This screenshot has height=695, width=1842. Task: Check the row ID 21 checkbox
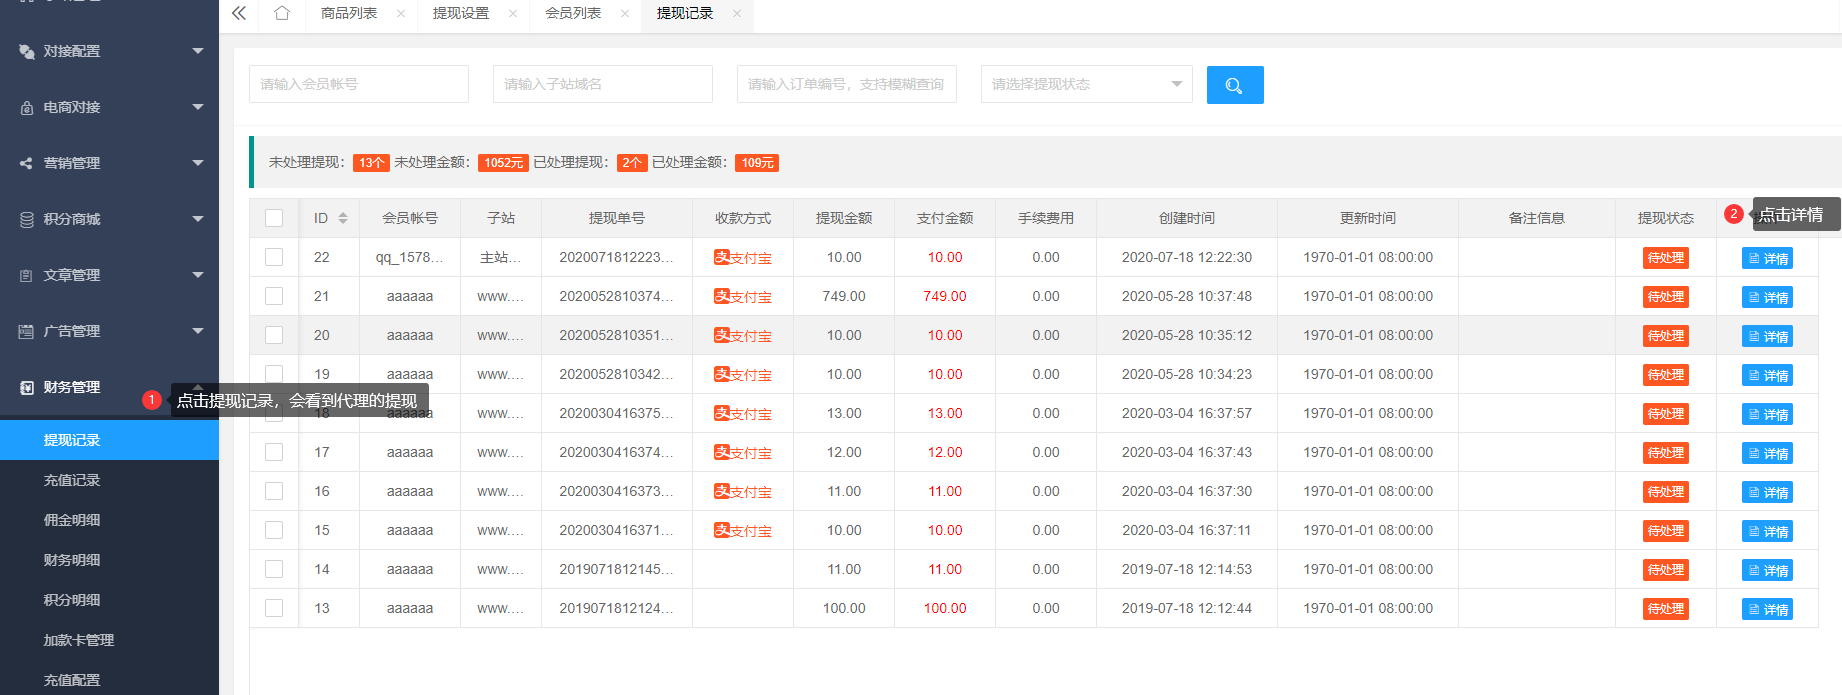(274, 296)
